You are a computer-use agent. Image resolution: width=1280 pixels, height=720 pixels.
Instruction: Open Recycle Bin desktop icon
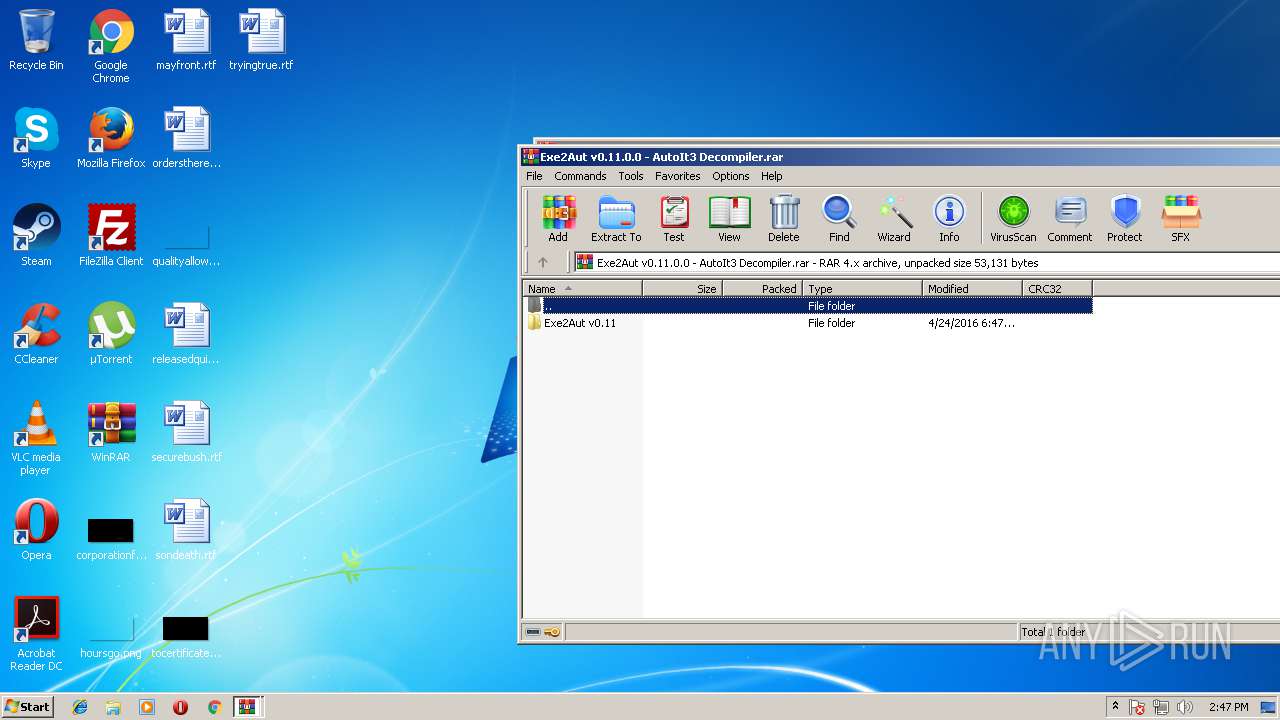click(x=36, y=41)
